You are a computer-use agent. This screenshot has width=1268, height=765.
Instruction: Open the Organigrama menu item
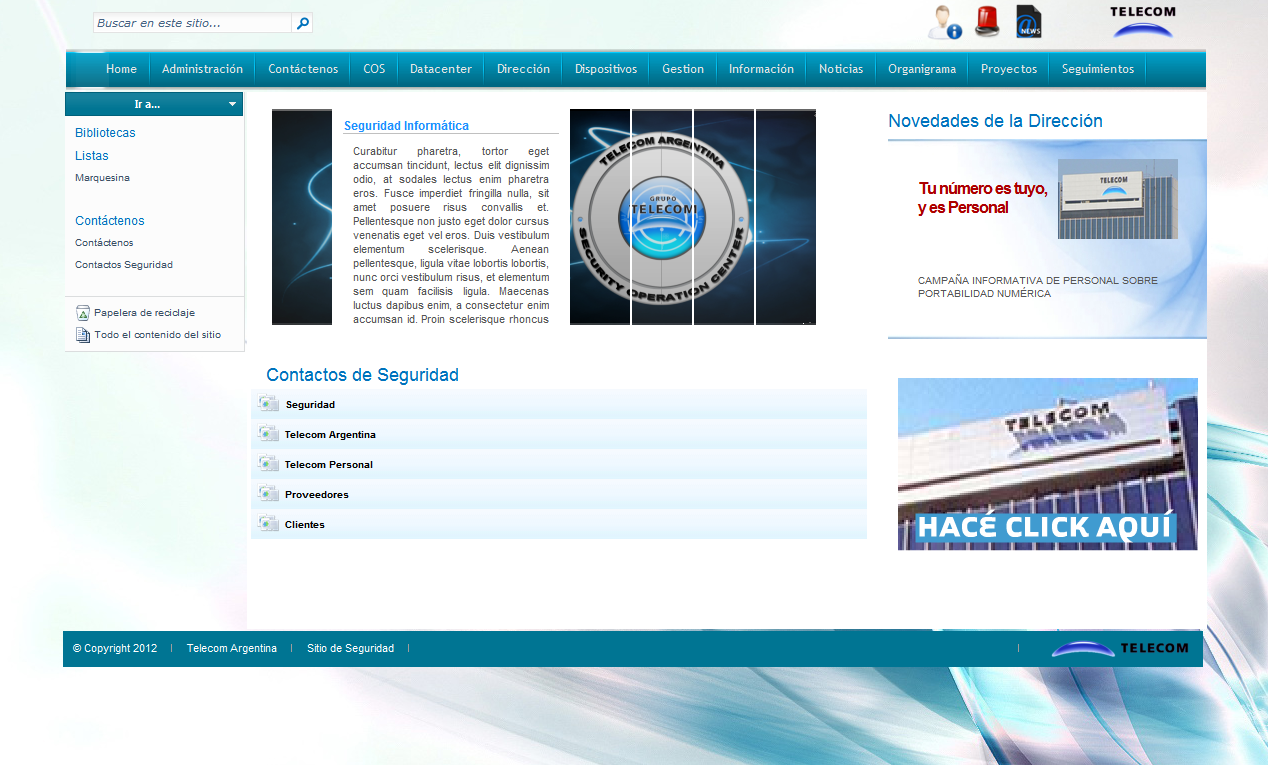coord(922,69)
